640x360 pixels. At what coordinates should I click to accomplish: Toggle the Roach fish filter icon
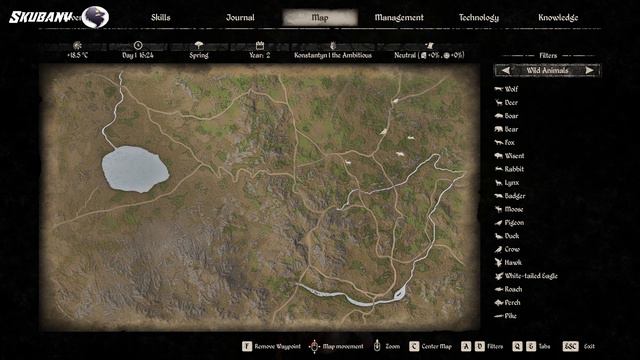(498, 289)
